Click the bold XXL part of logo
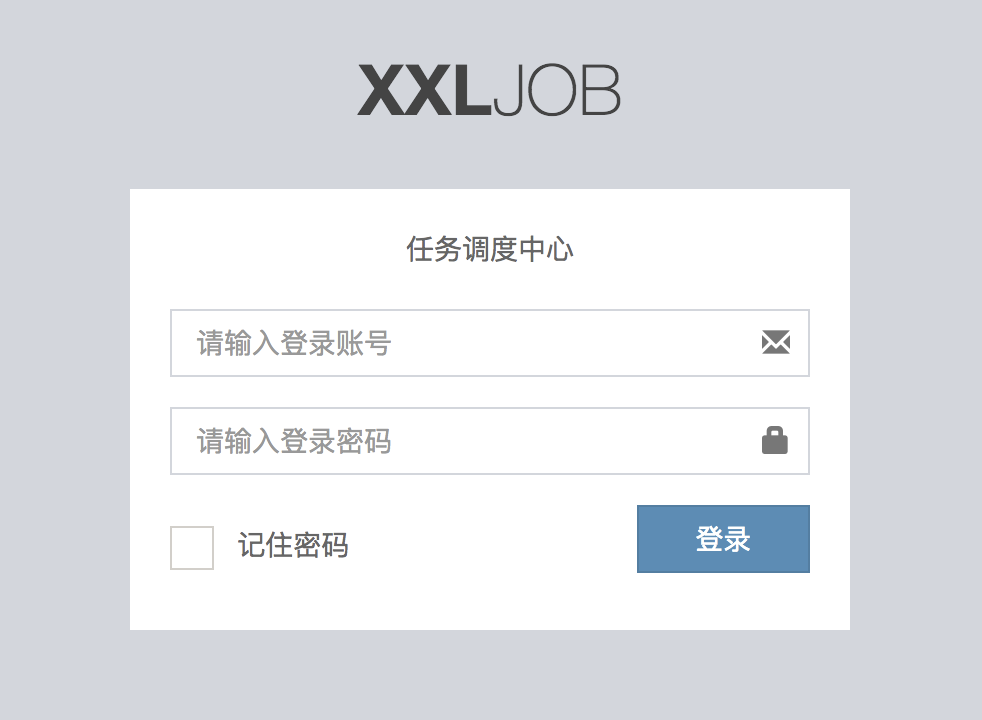This screenshot has width=982, height=720. pos(423,91)
